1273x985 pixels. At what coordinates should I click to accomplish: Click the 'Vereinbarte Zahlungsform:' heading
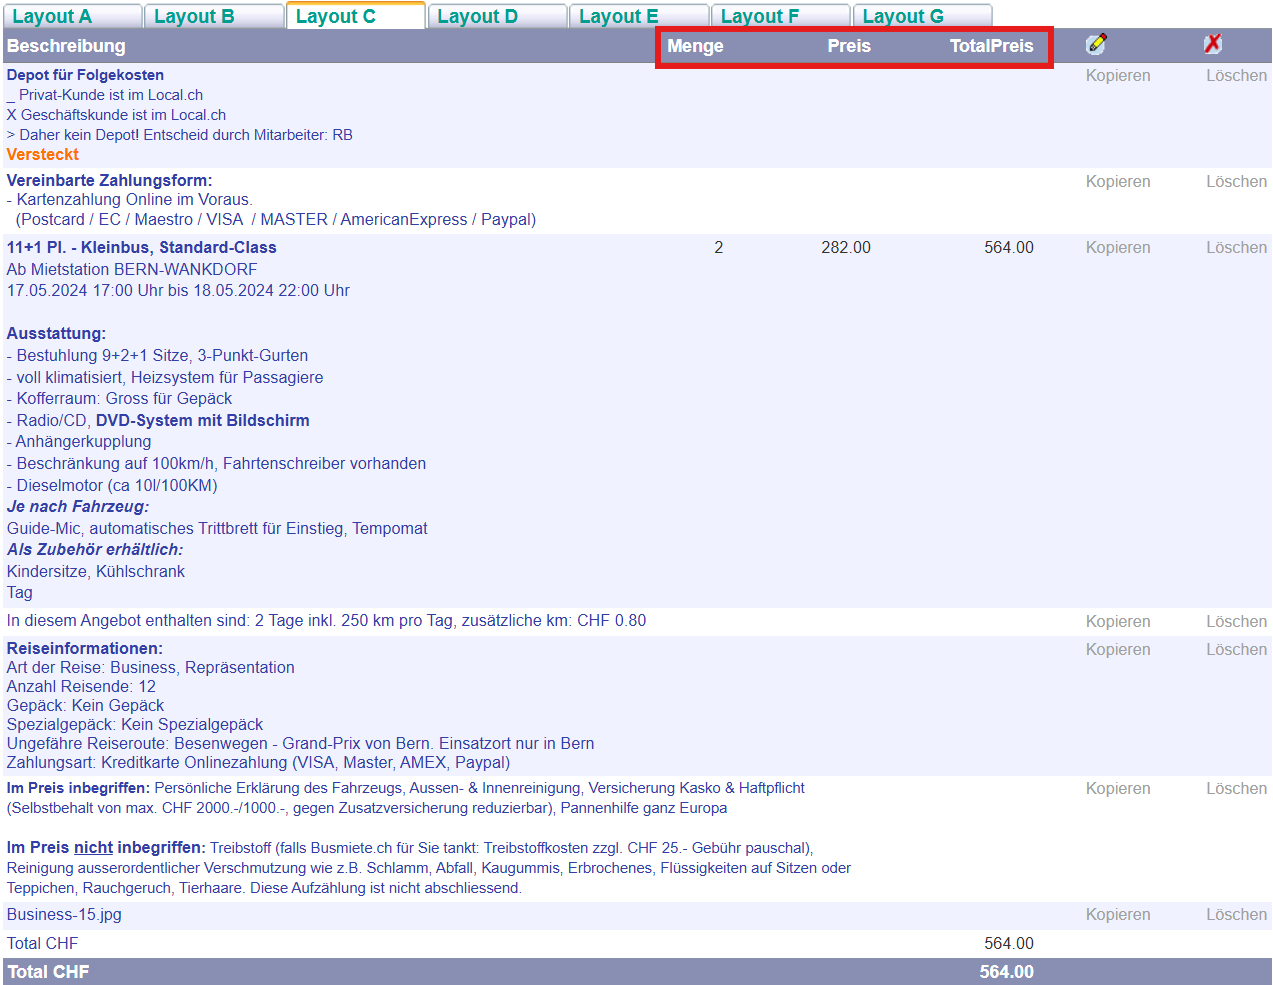click(109, 181)
